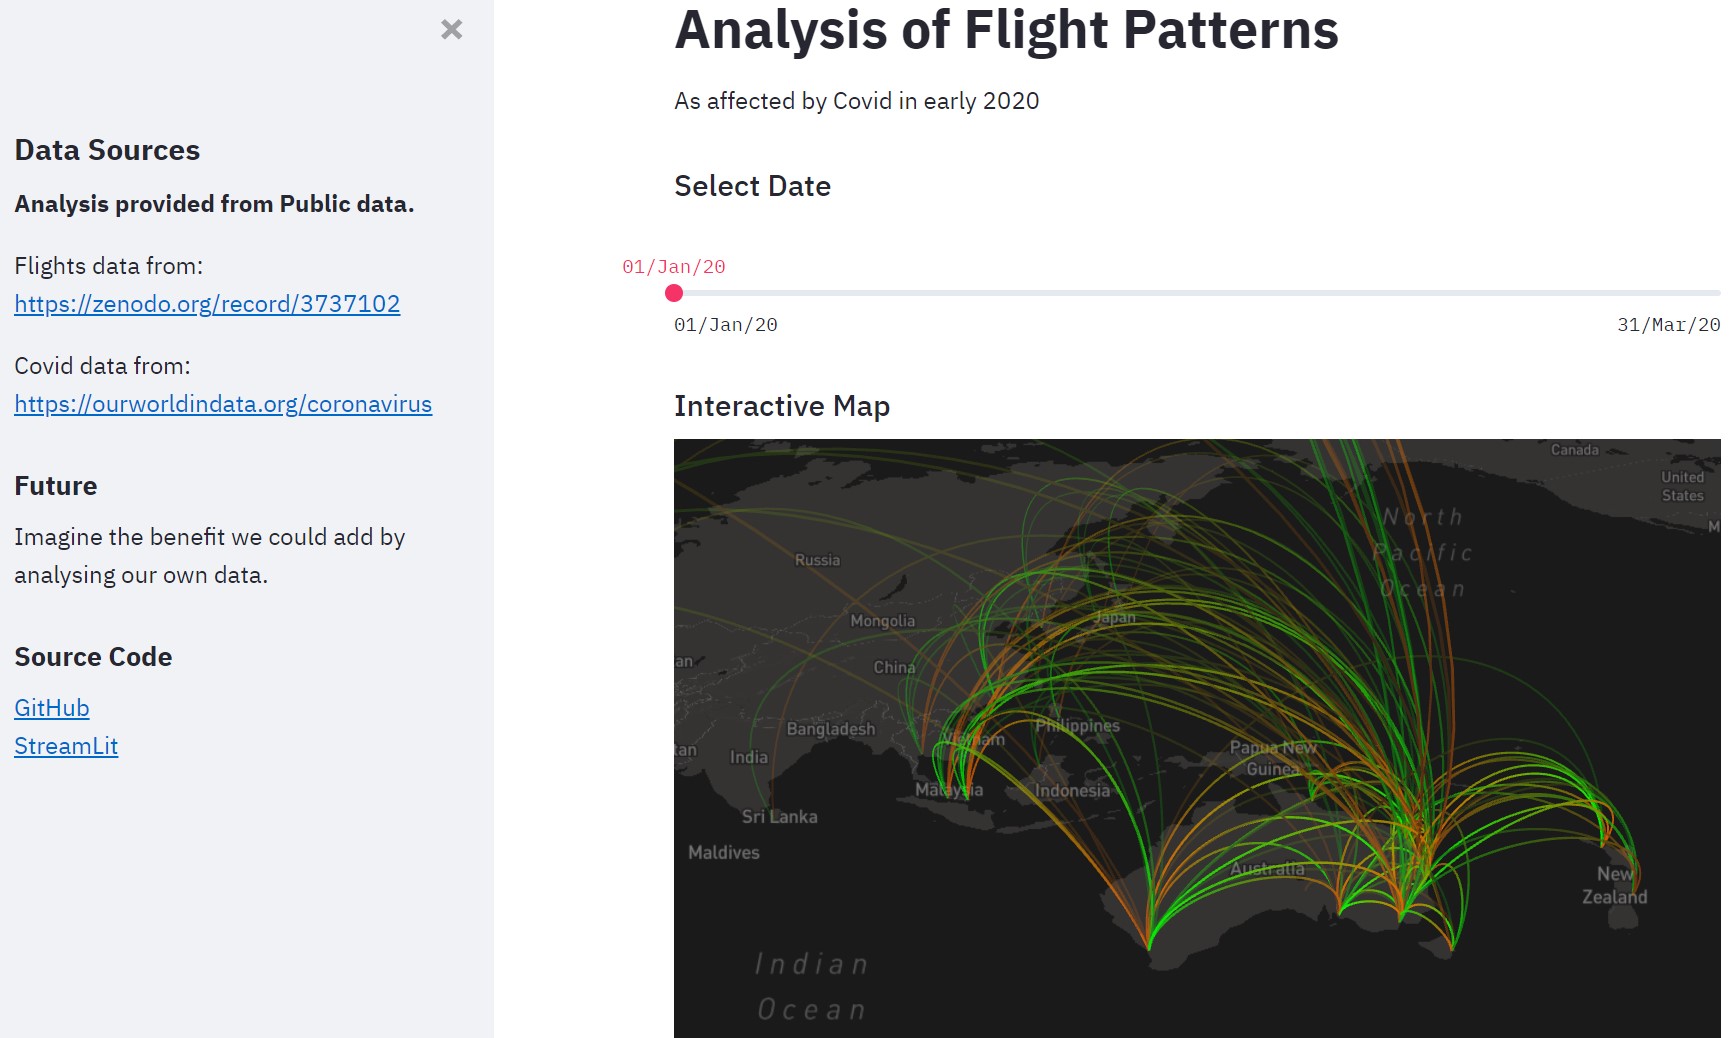Click the 'Interactive Map' heading
The image size is (1732, 1038).
pyautogui.click(x=782, y=406)
